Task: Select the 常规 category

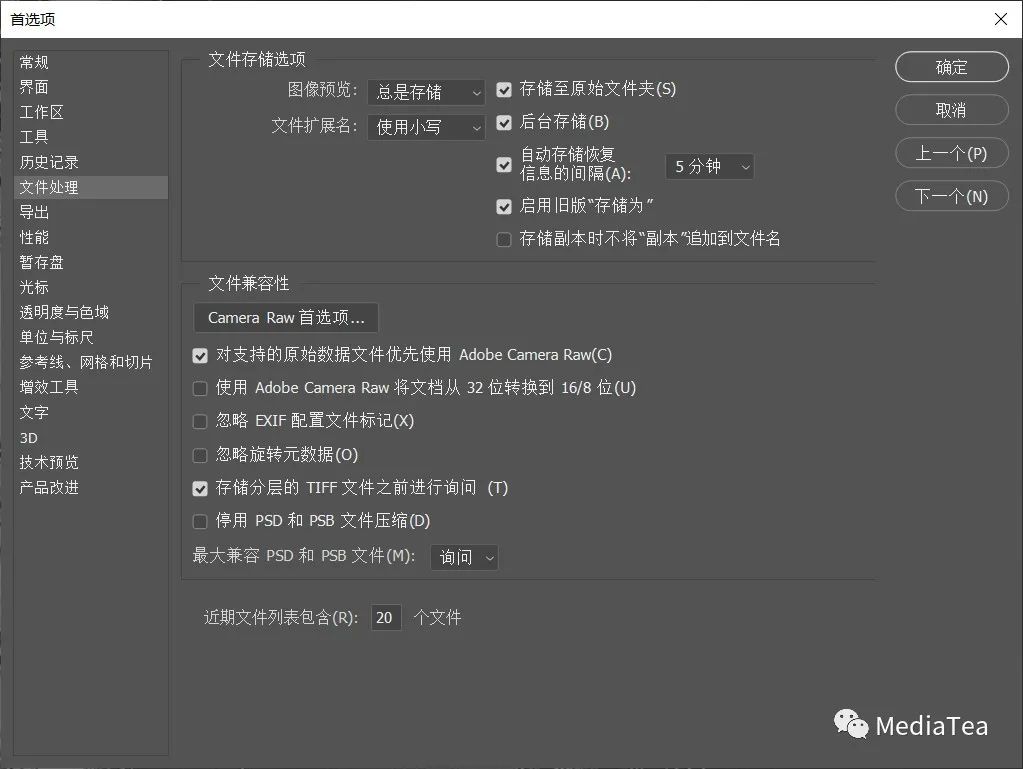Action: [x=91, y=63]
